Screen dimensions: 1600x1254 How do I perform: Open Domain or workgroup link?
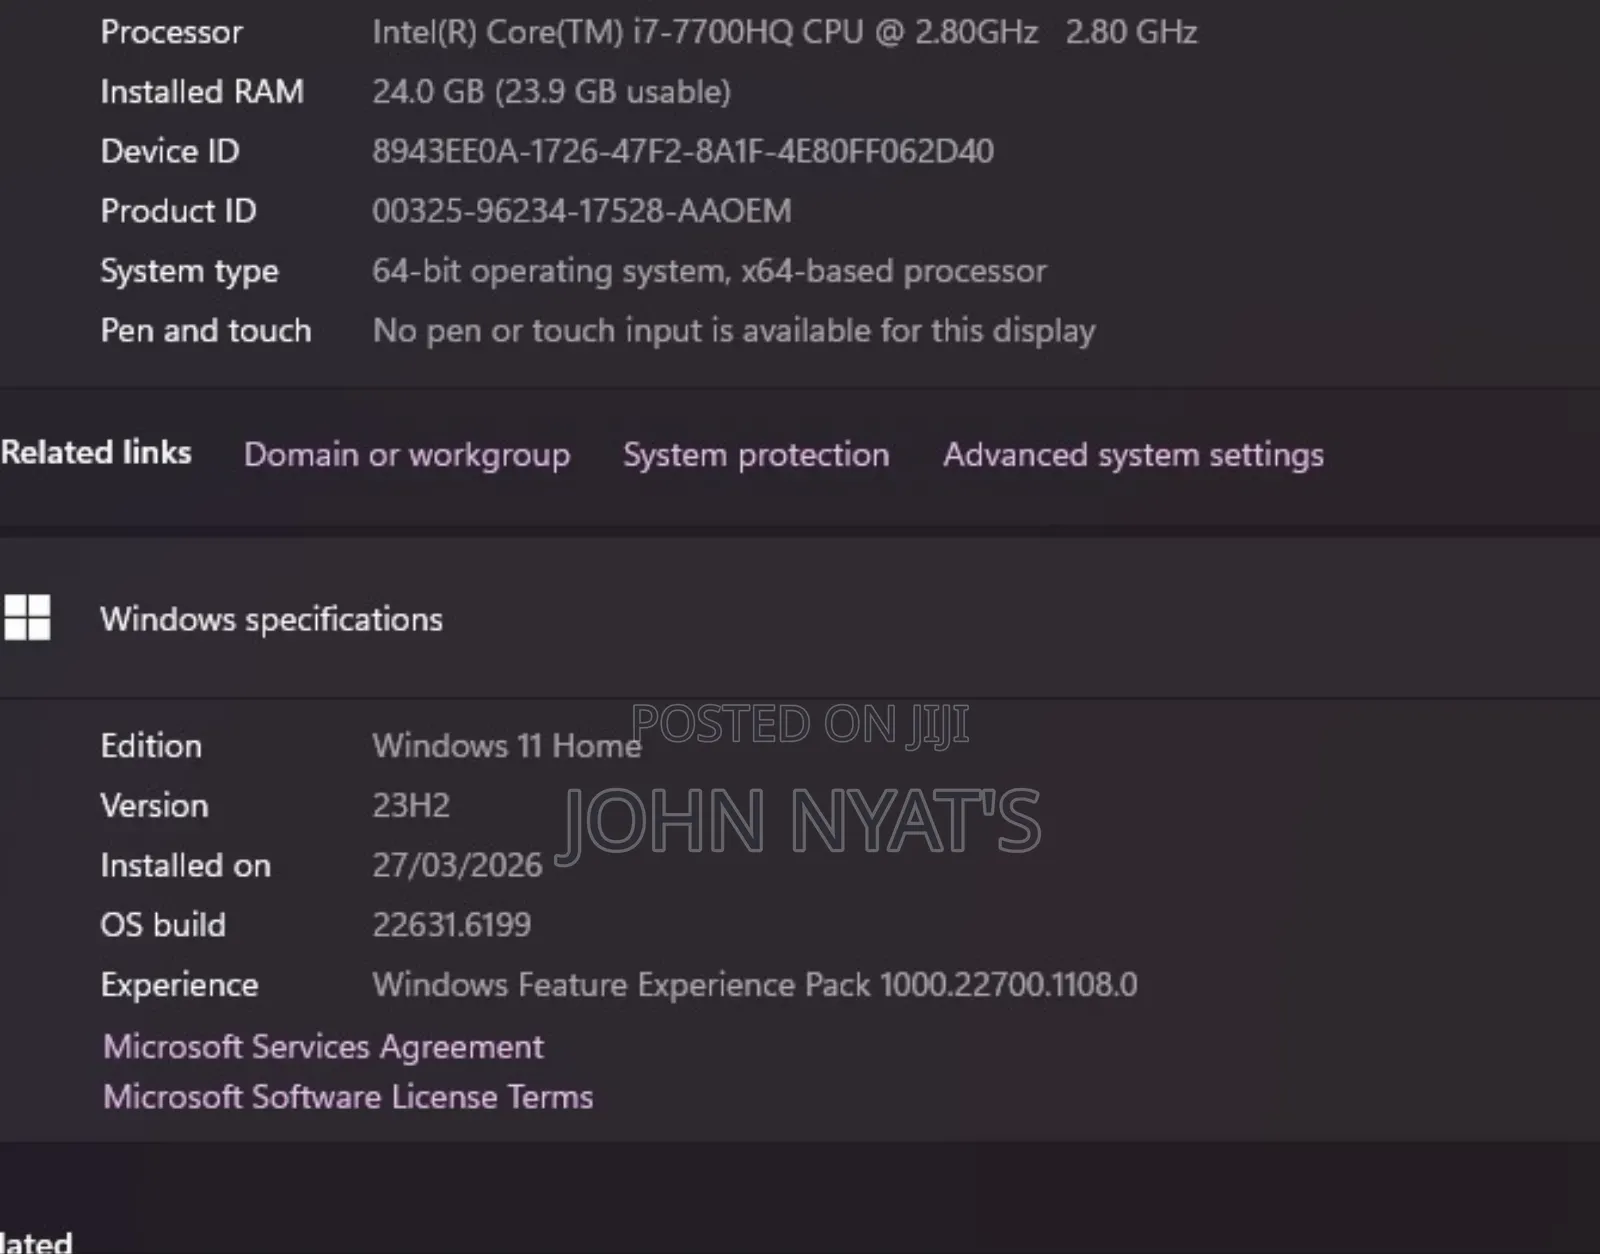point(407,455)
